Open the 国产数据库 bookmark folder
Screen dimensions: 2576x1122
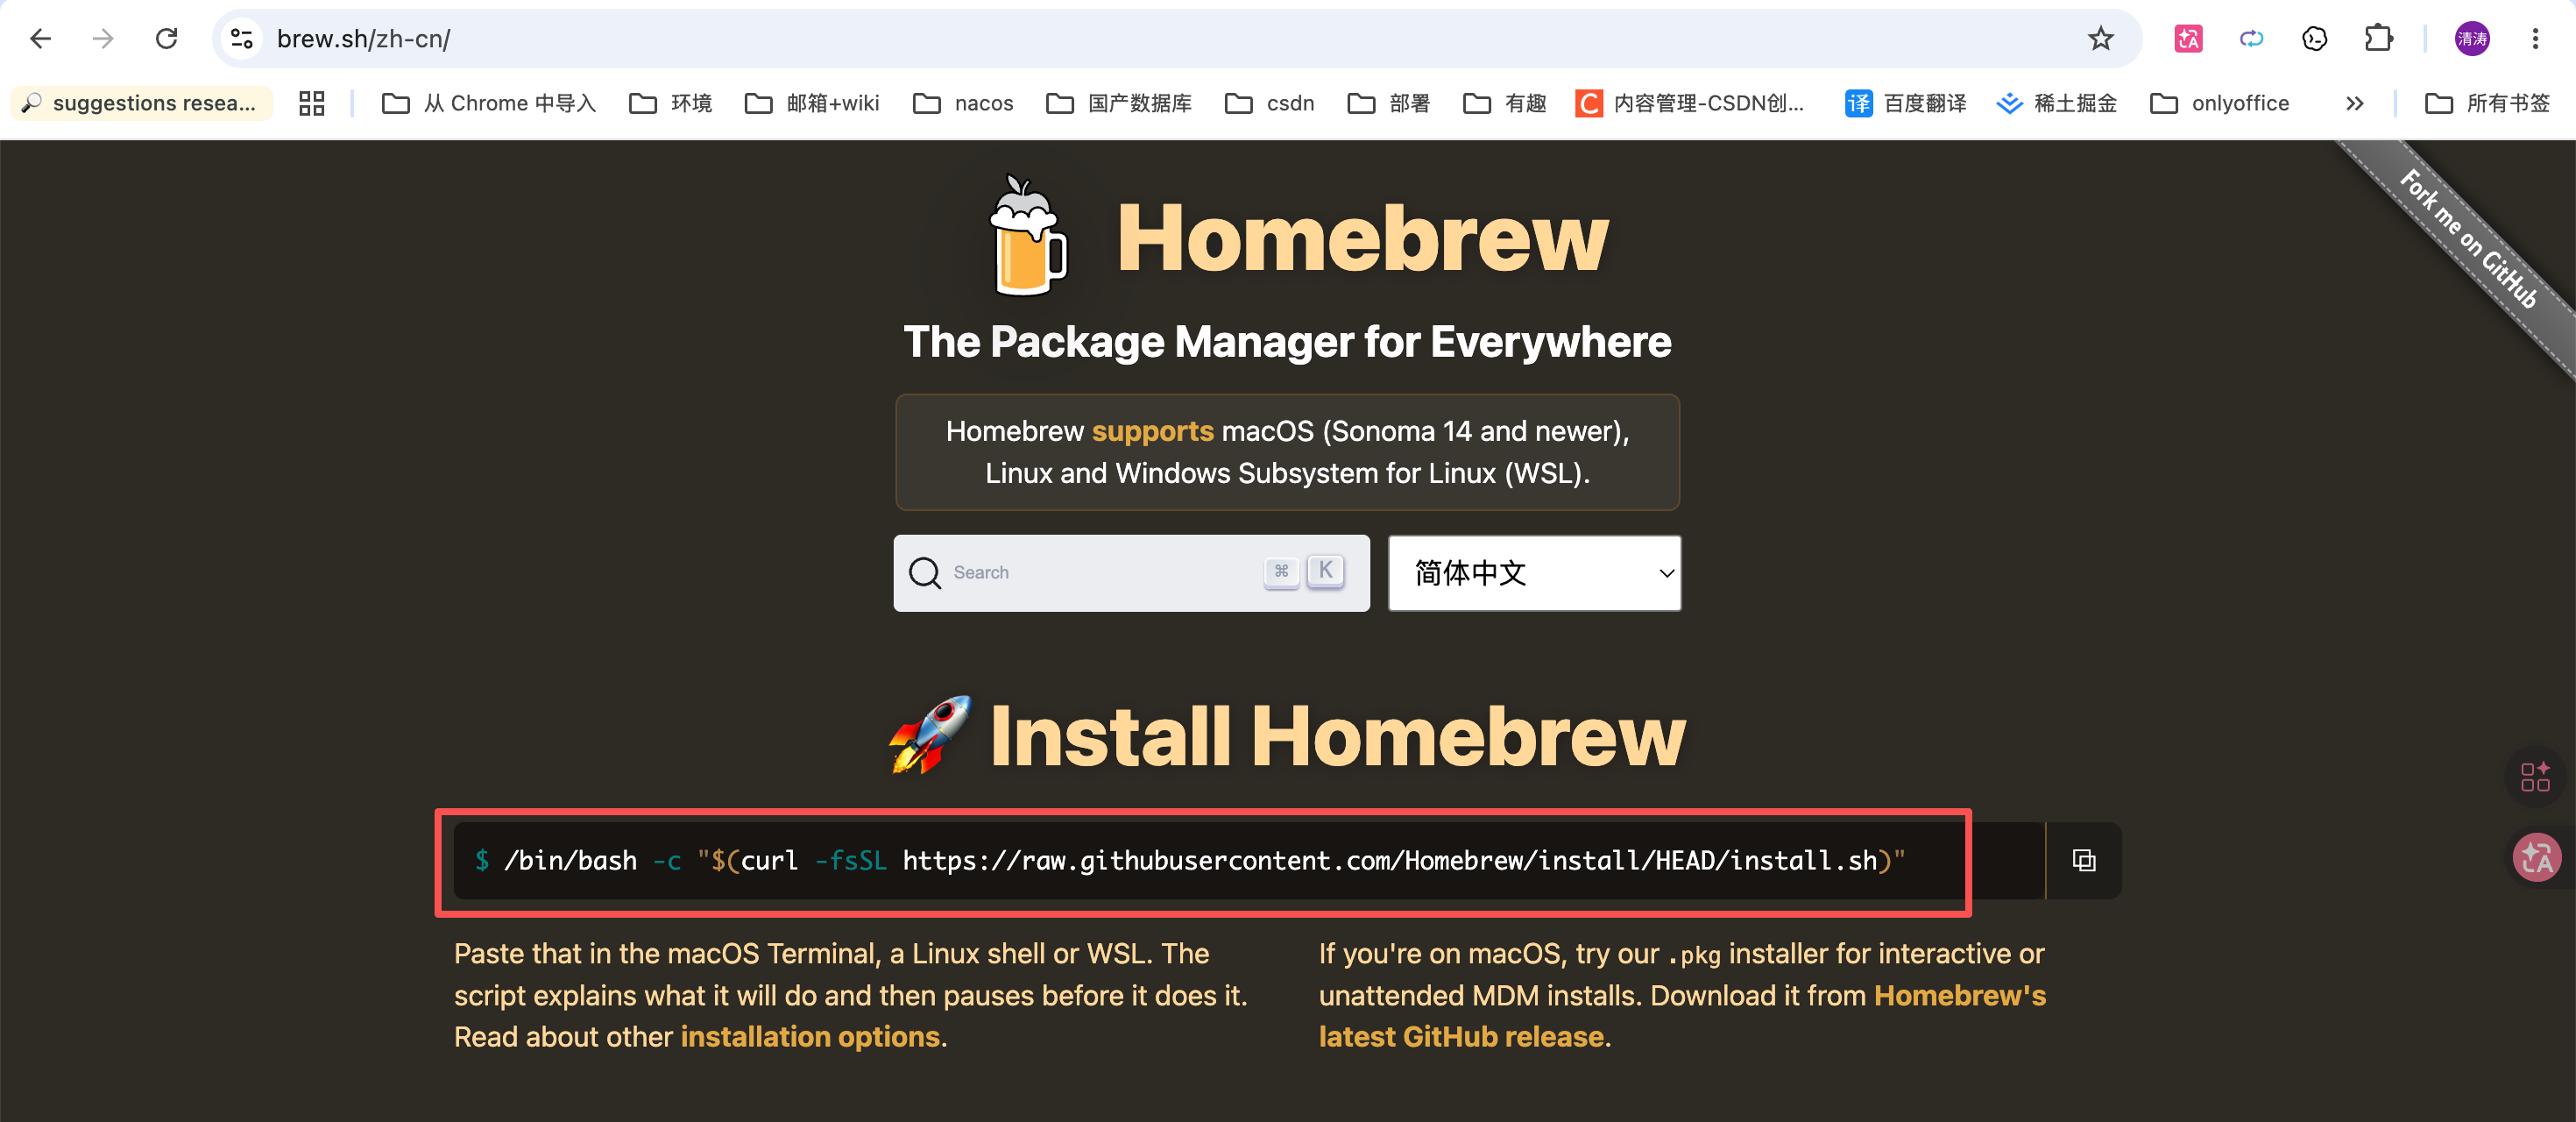click(x=1119, y=103)
